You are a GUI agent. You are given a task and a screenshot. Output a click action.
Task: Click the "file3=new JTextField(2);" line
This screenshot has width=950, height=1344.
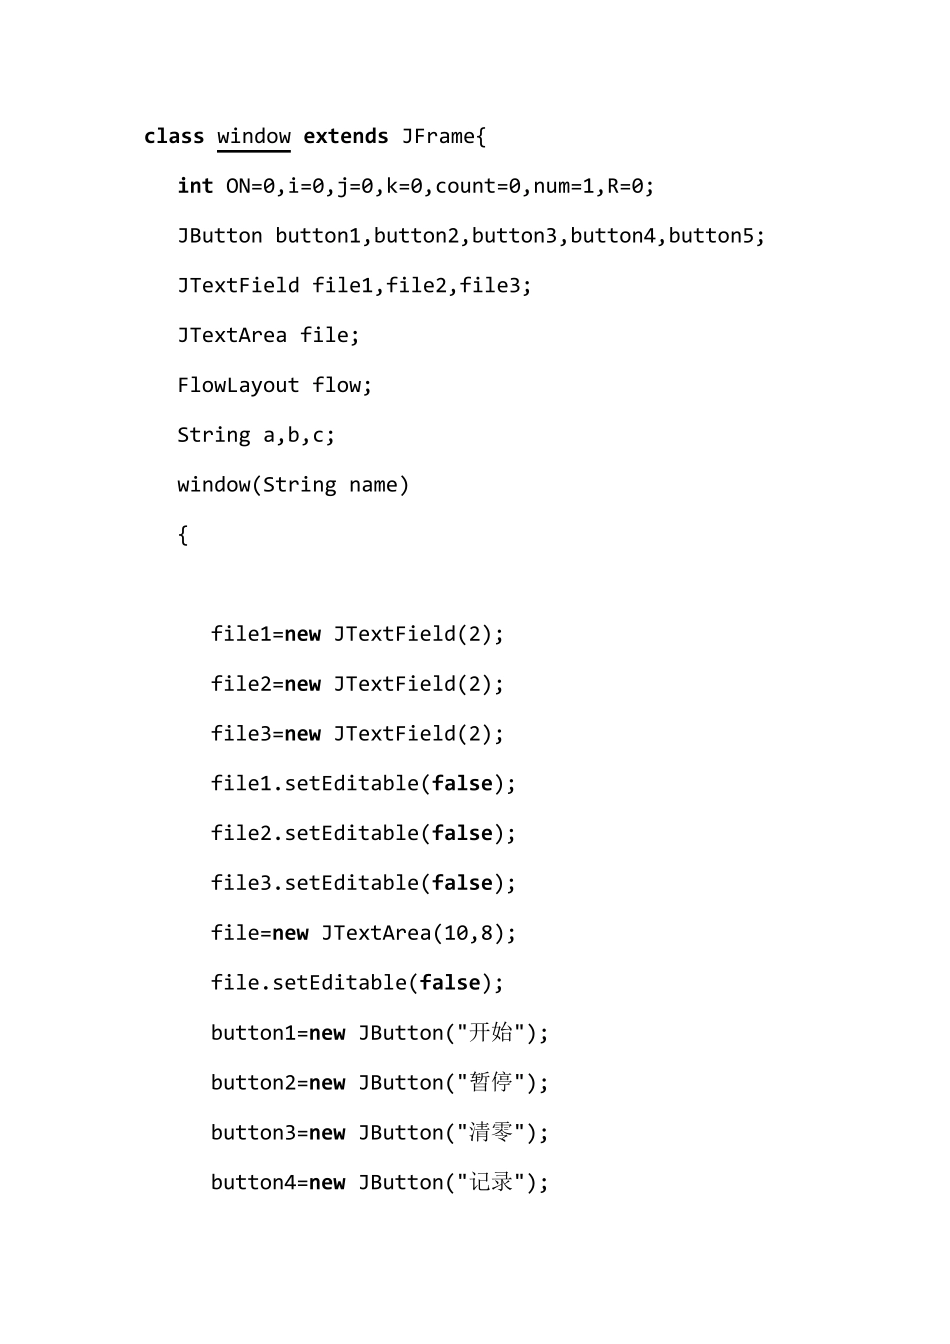357,734
